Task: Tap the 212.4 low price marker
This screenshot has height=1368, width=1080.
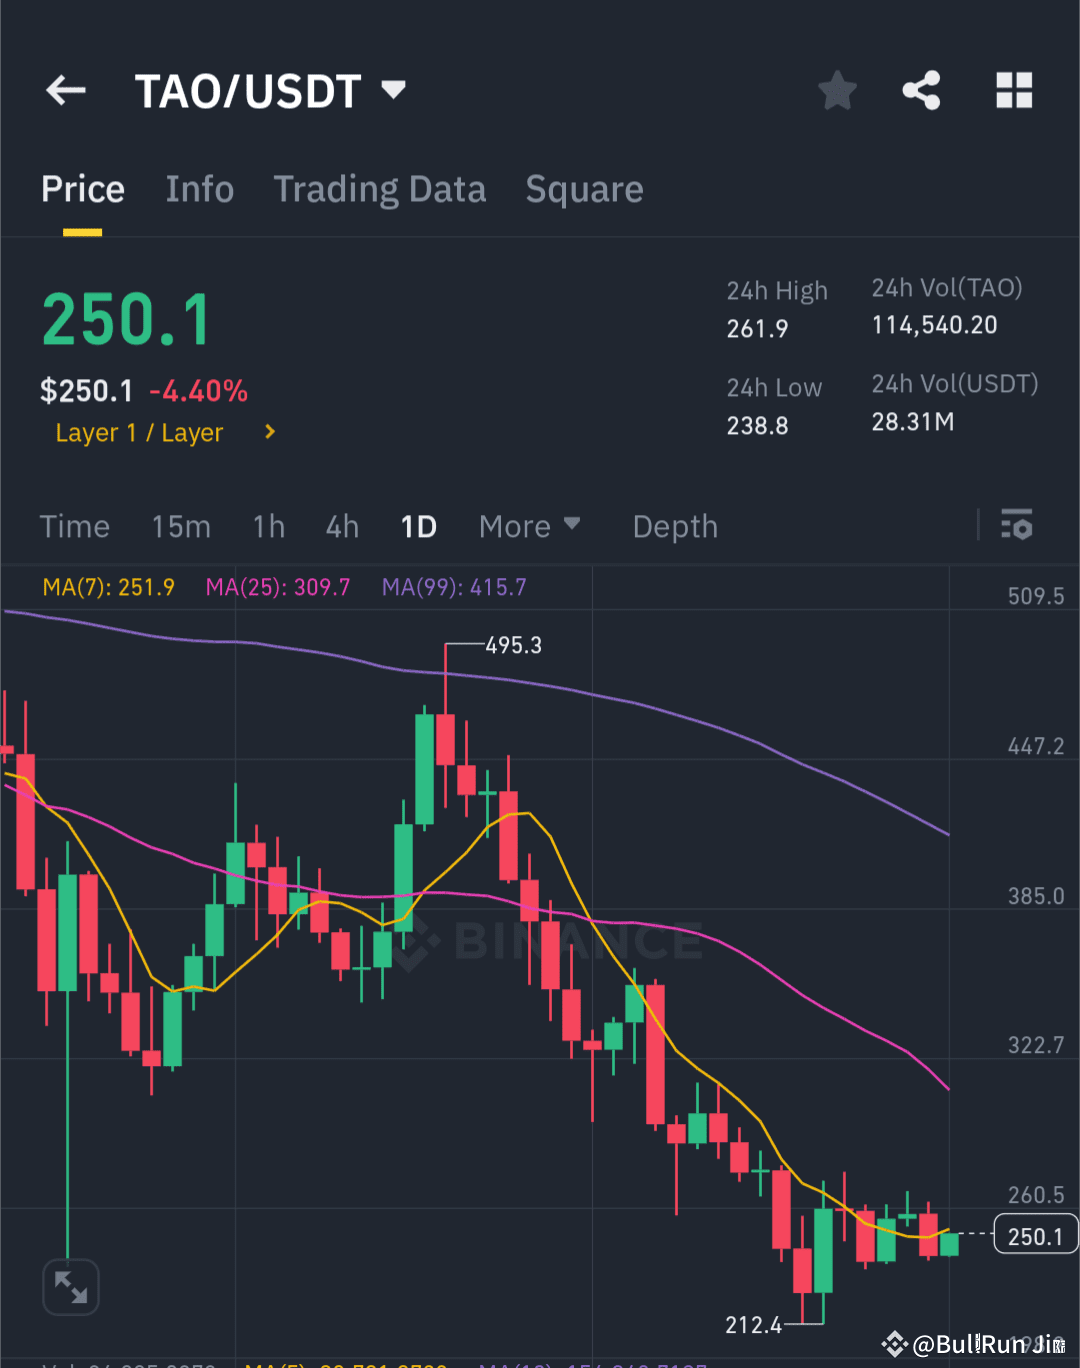Action: point(754,1325)
